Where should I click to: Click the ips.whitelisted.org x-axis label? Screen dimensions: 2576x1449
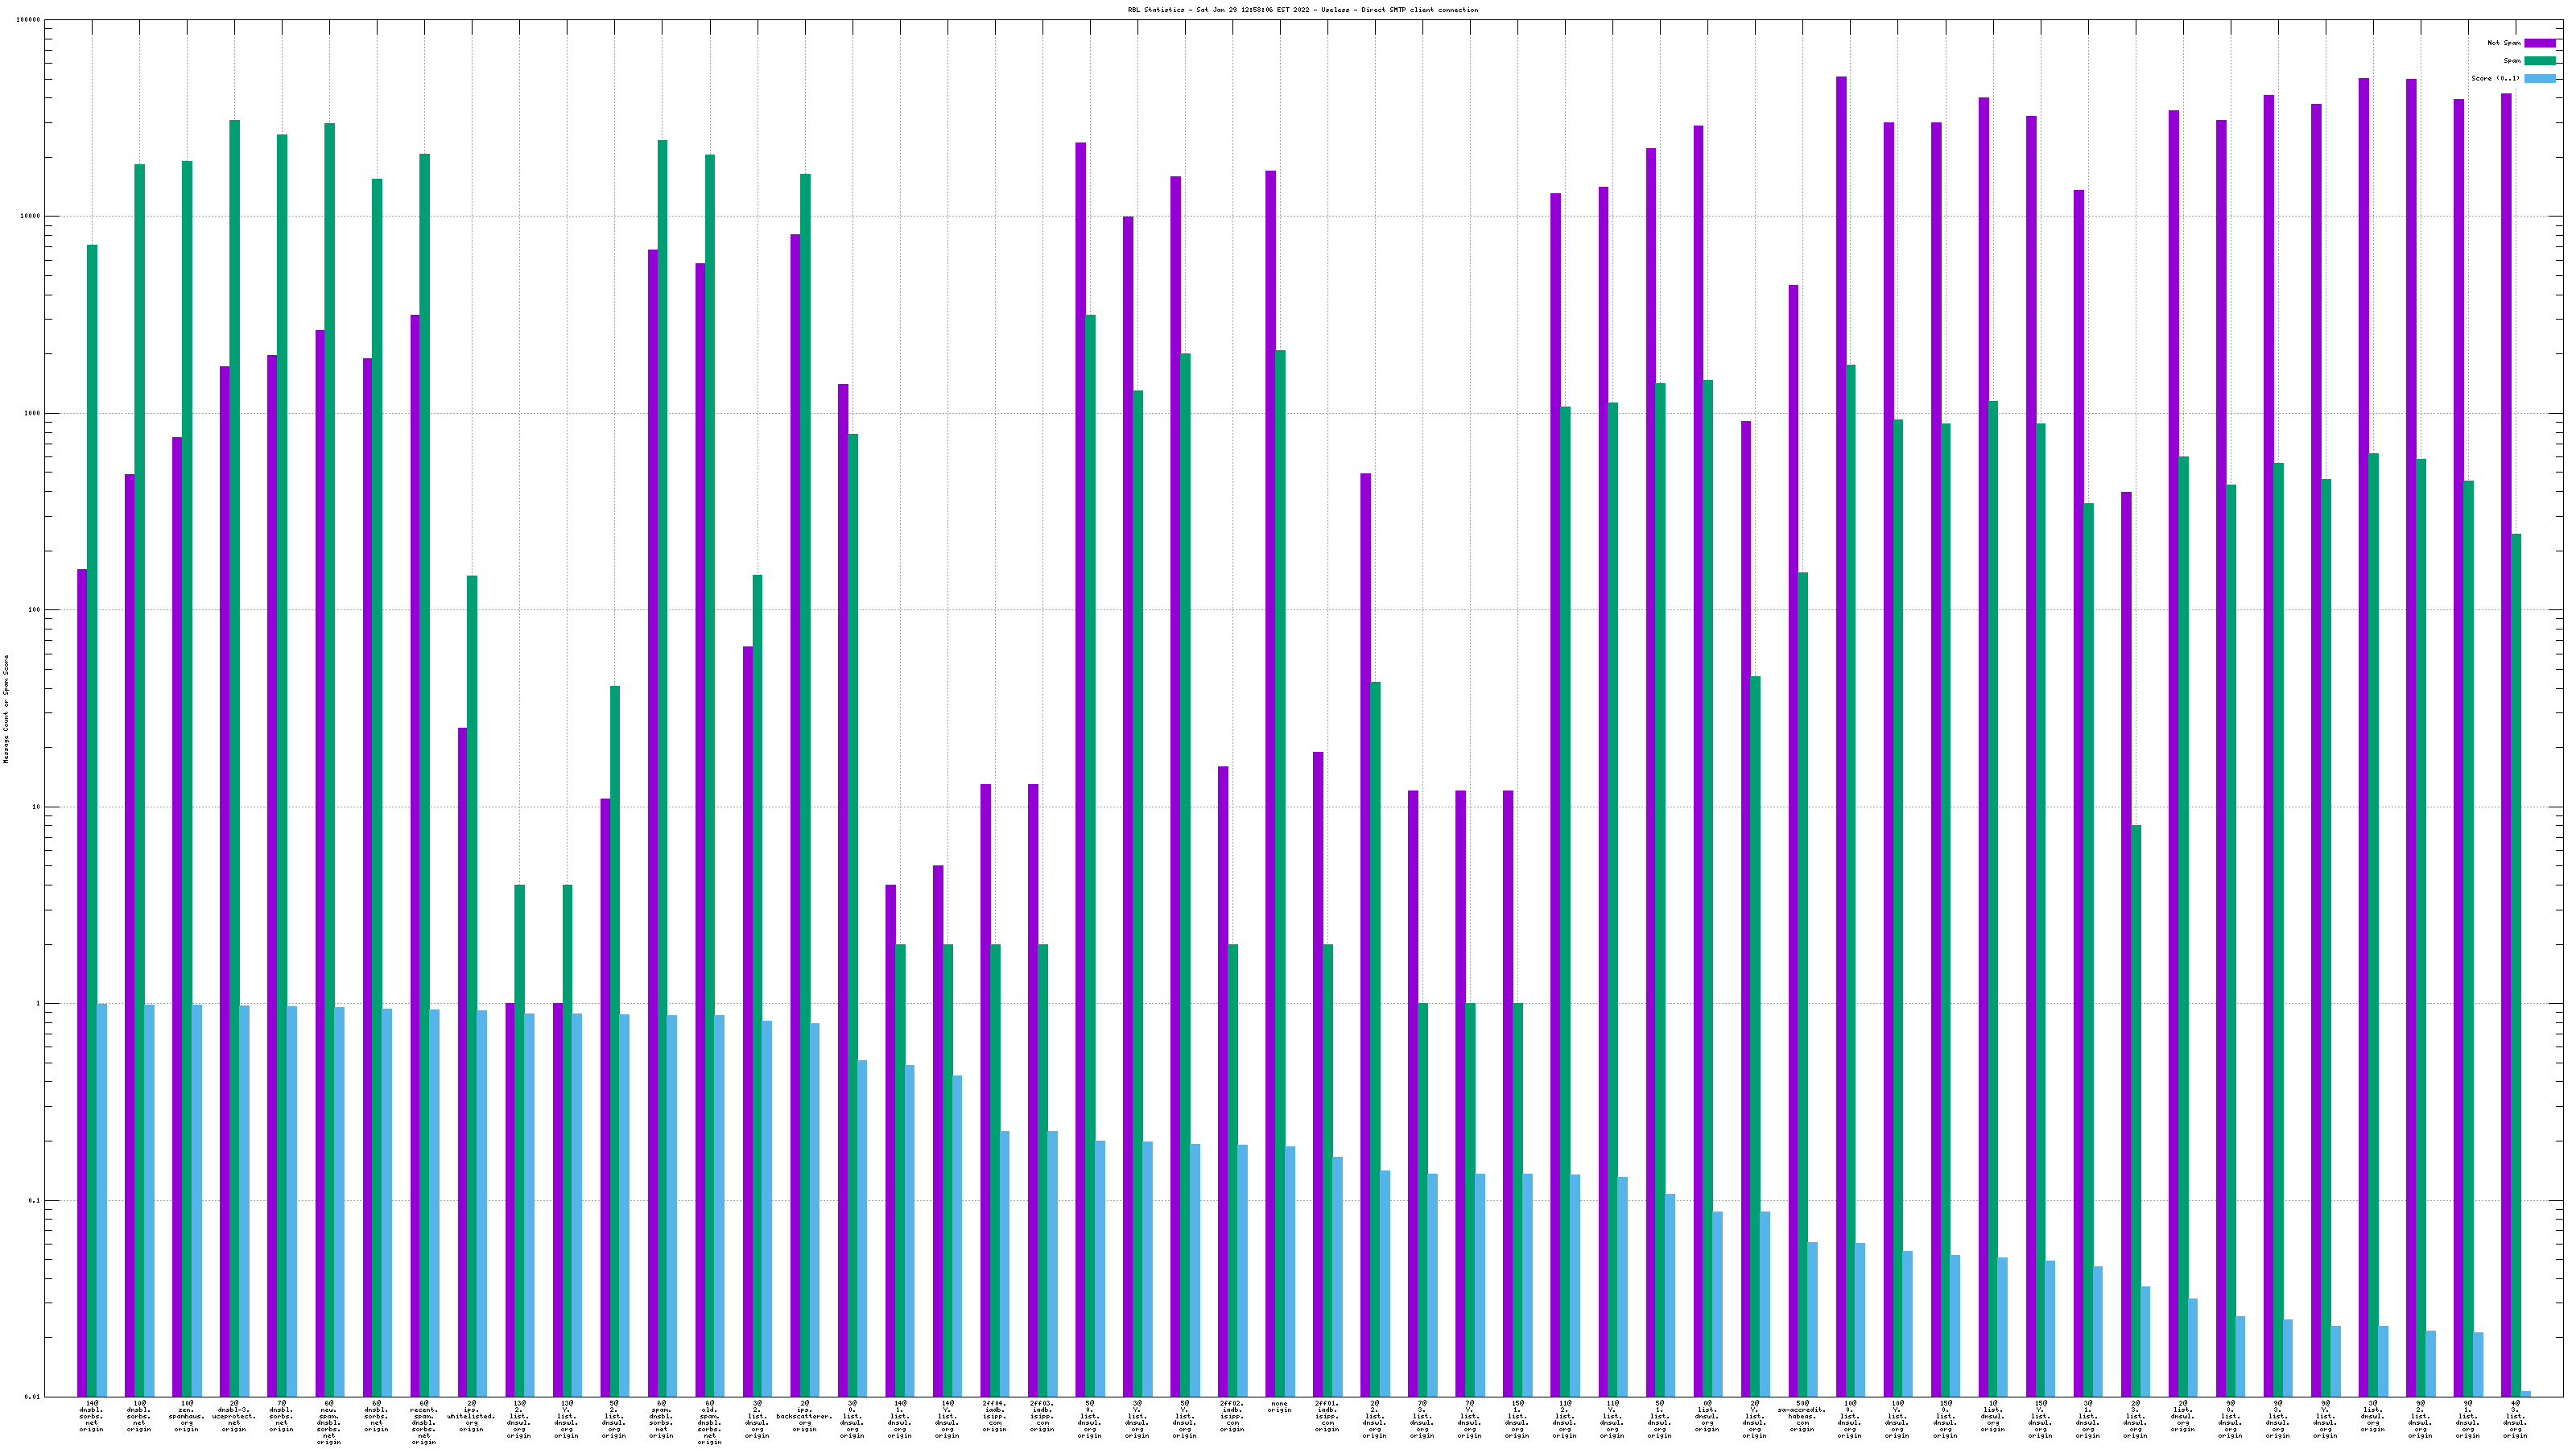click(x=471, y=1416)
